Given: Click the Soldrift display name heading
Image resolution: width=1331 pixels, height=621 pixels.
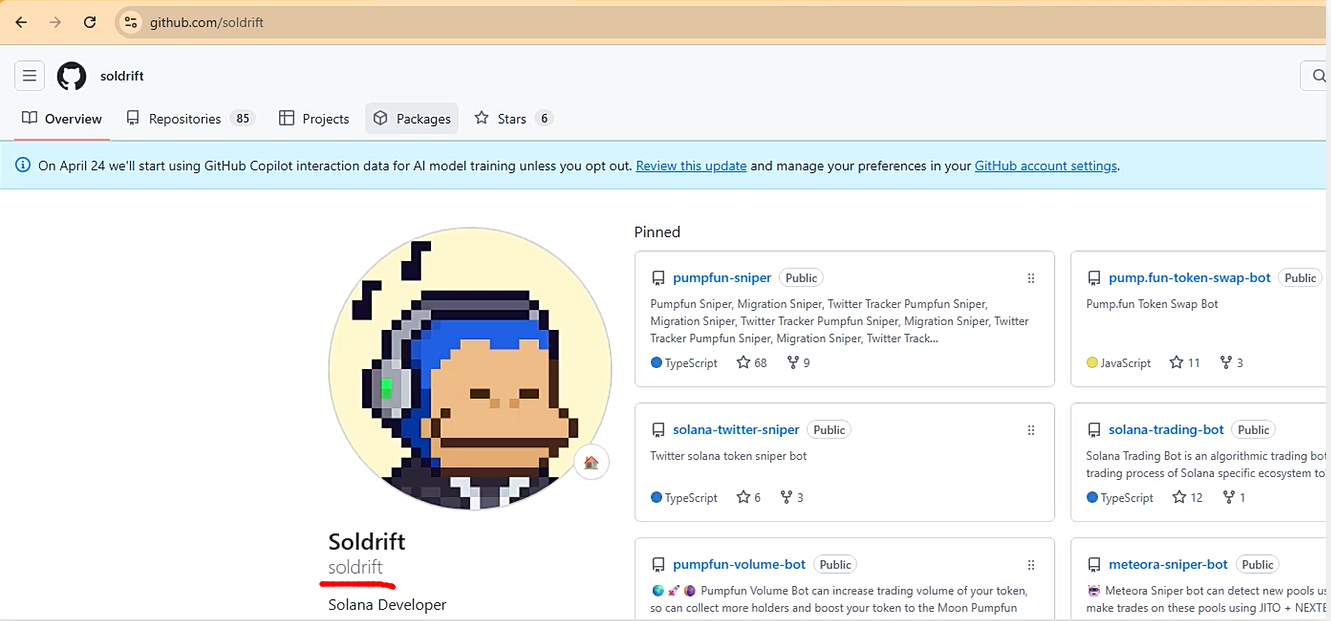Looking at the screenshot, I should coord(367,542).
